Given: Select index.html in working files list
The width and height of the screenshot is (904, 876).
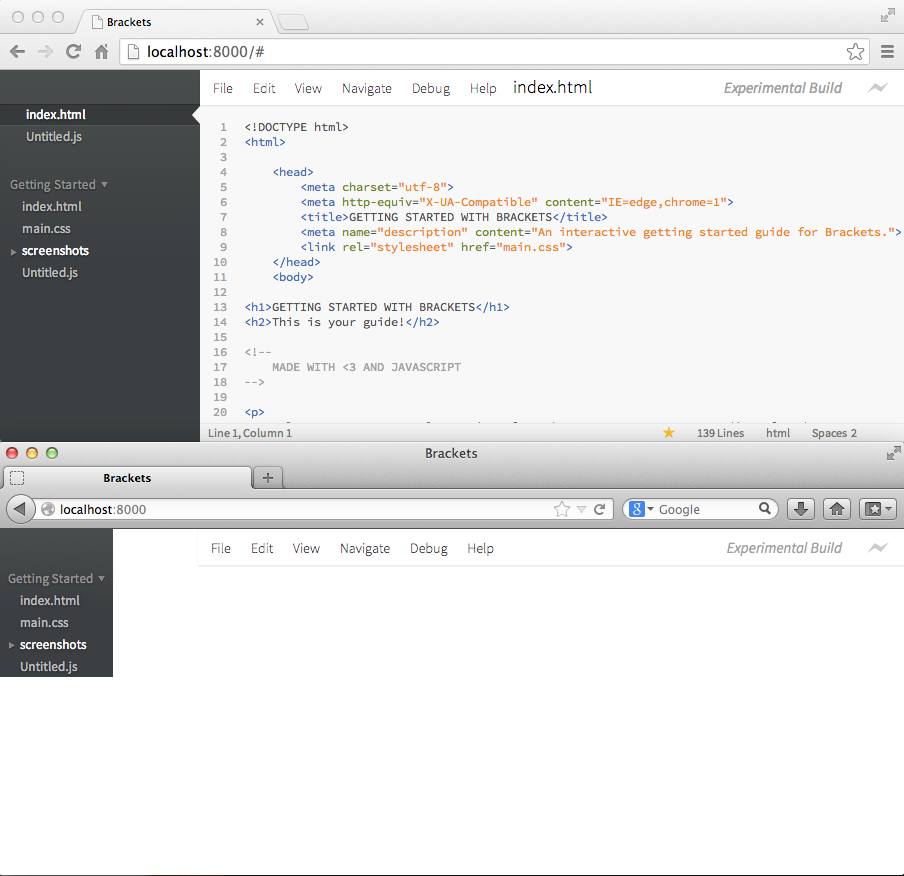Looking at the screenshot, I should coord(100,115).
